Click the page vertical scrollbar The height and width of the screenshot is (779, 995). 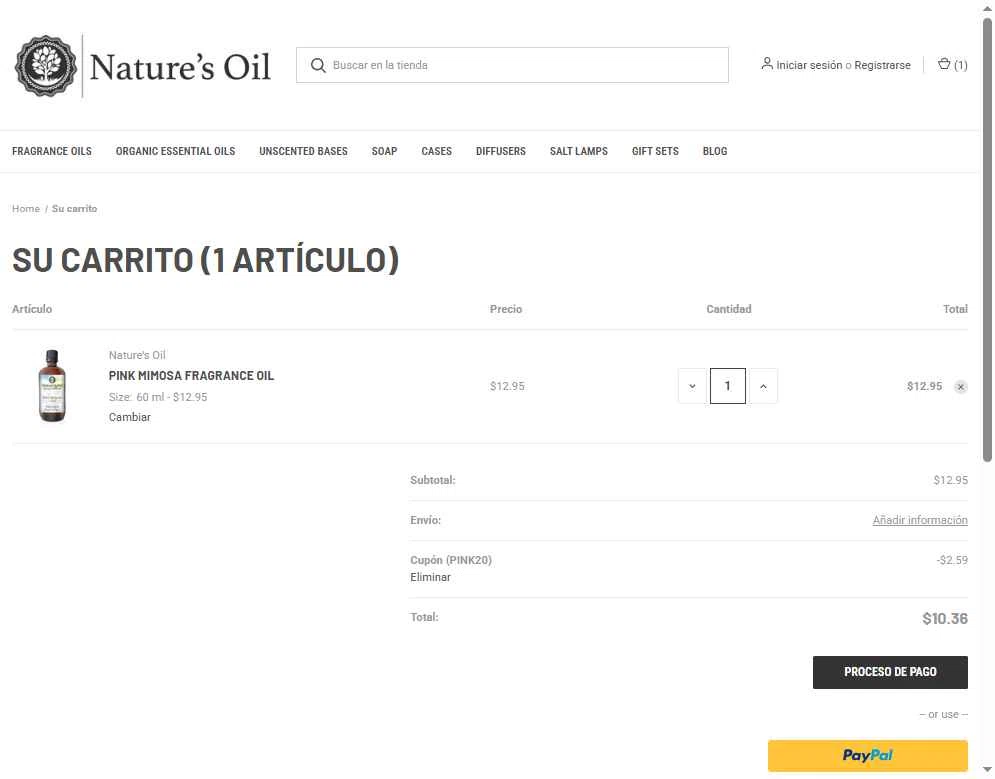point(987,241)
